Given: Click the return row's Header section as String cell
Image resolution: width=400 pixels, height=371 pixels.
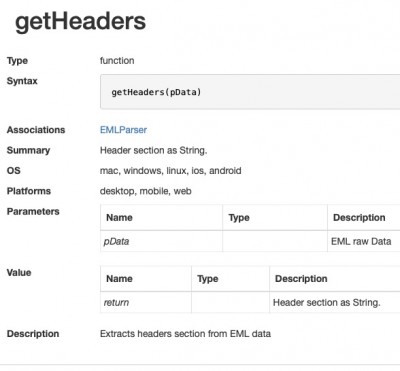Looking at the screenshot, I should coord(335,302).
